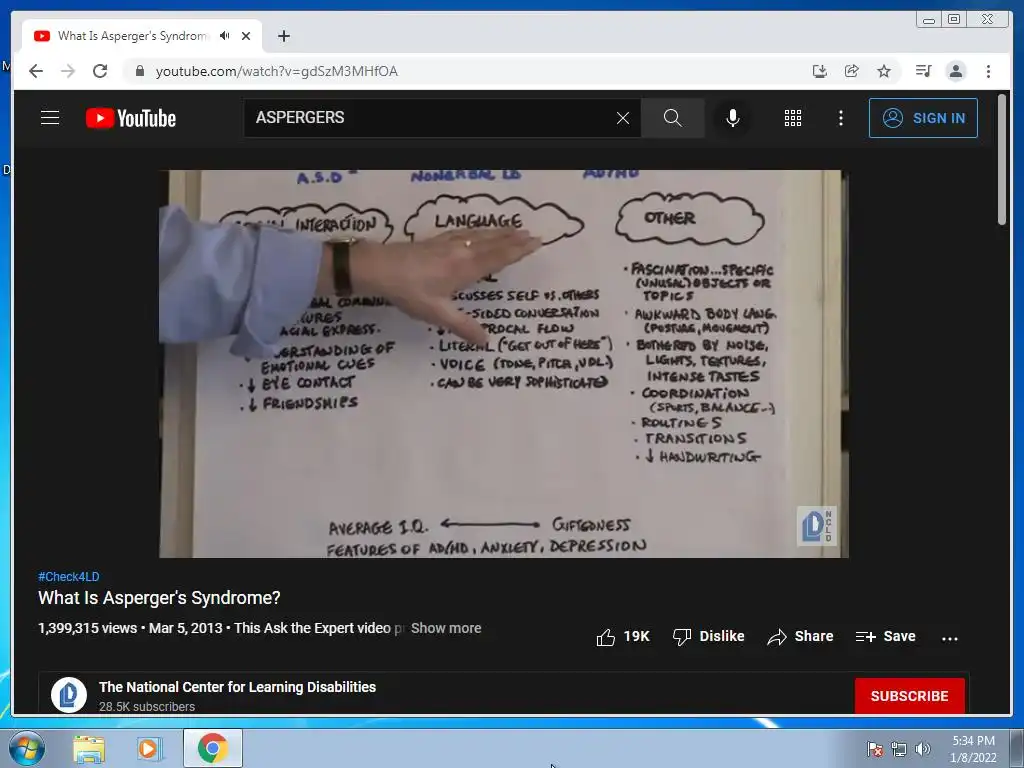This screenshot has height=768, width=1024.
Task: Click the magnifier search button
Action: [x=673, y=118]
